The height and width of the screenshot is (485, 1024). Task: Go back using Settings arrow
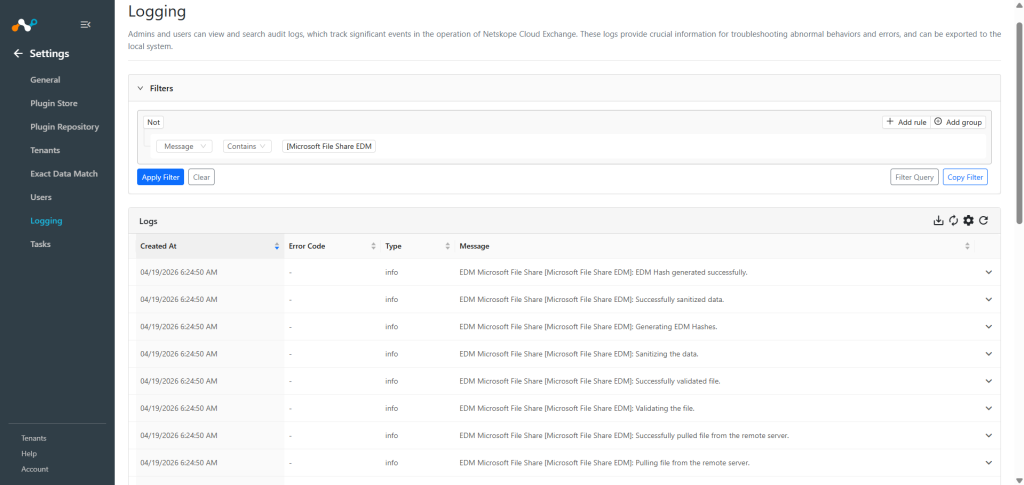[18, 54]
